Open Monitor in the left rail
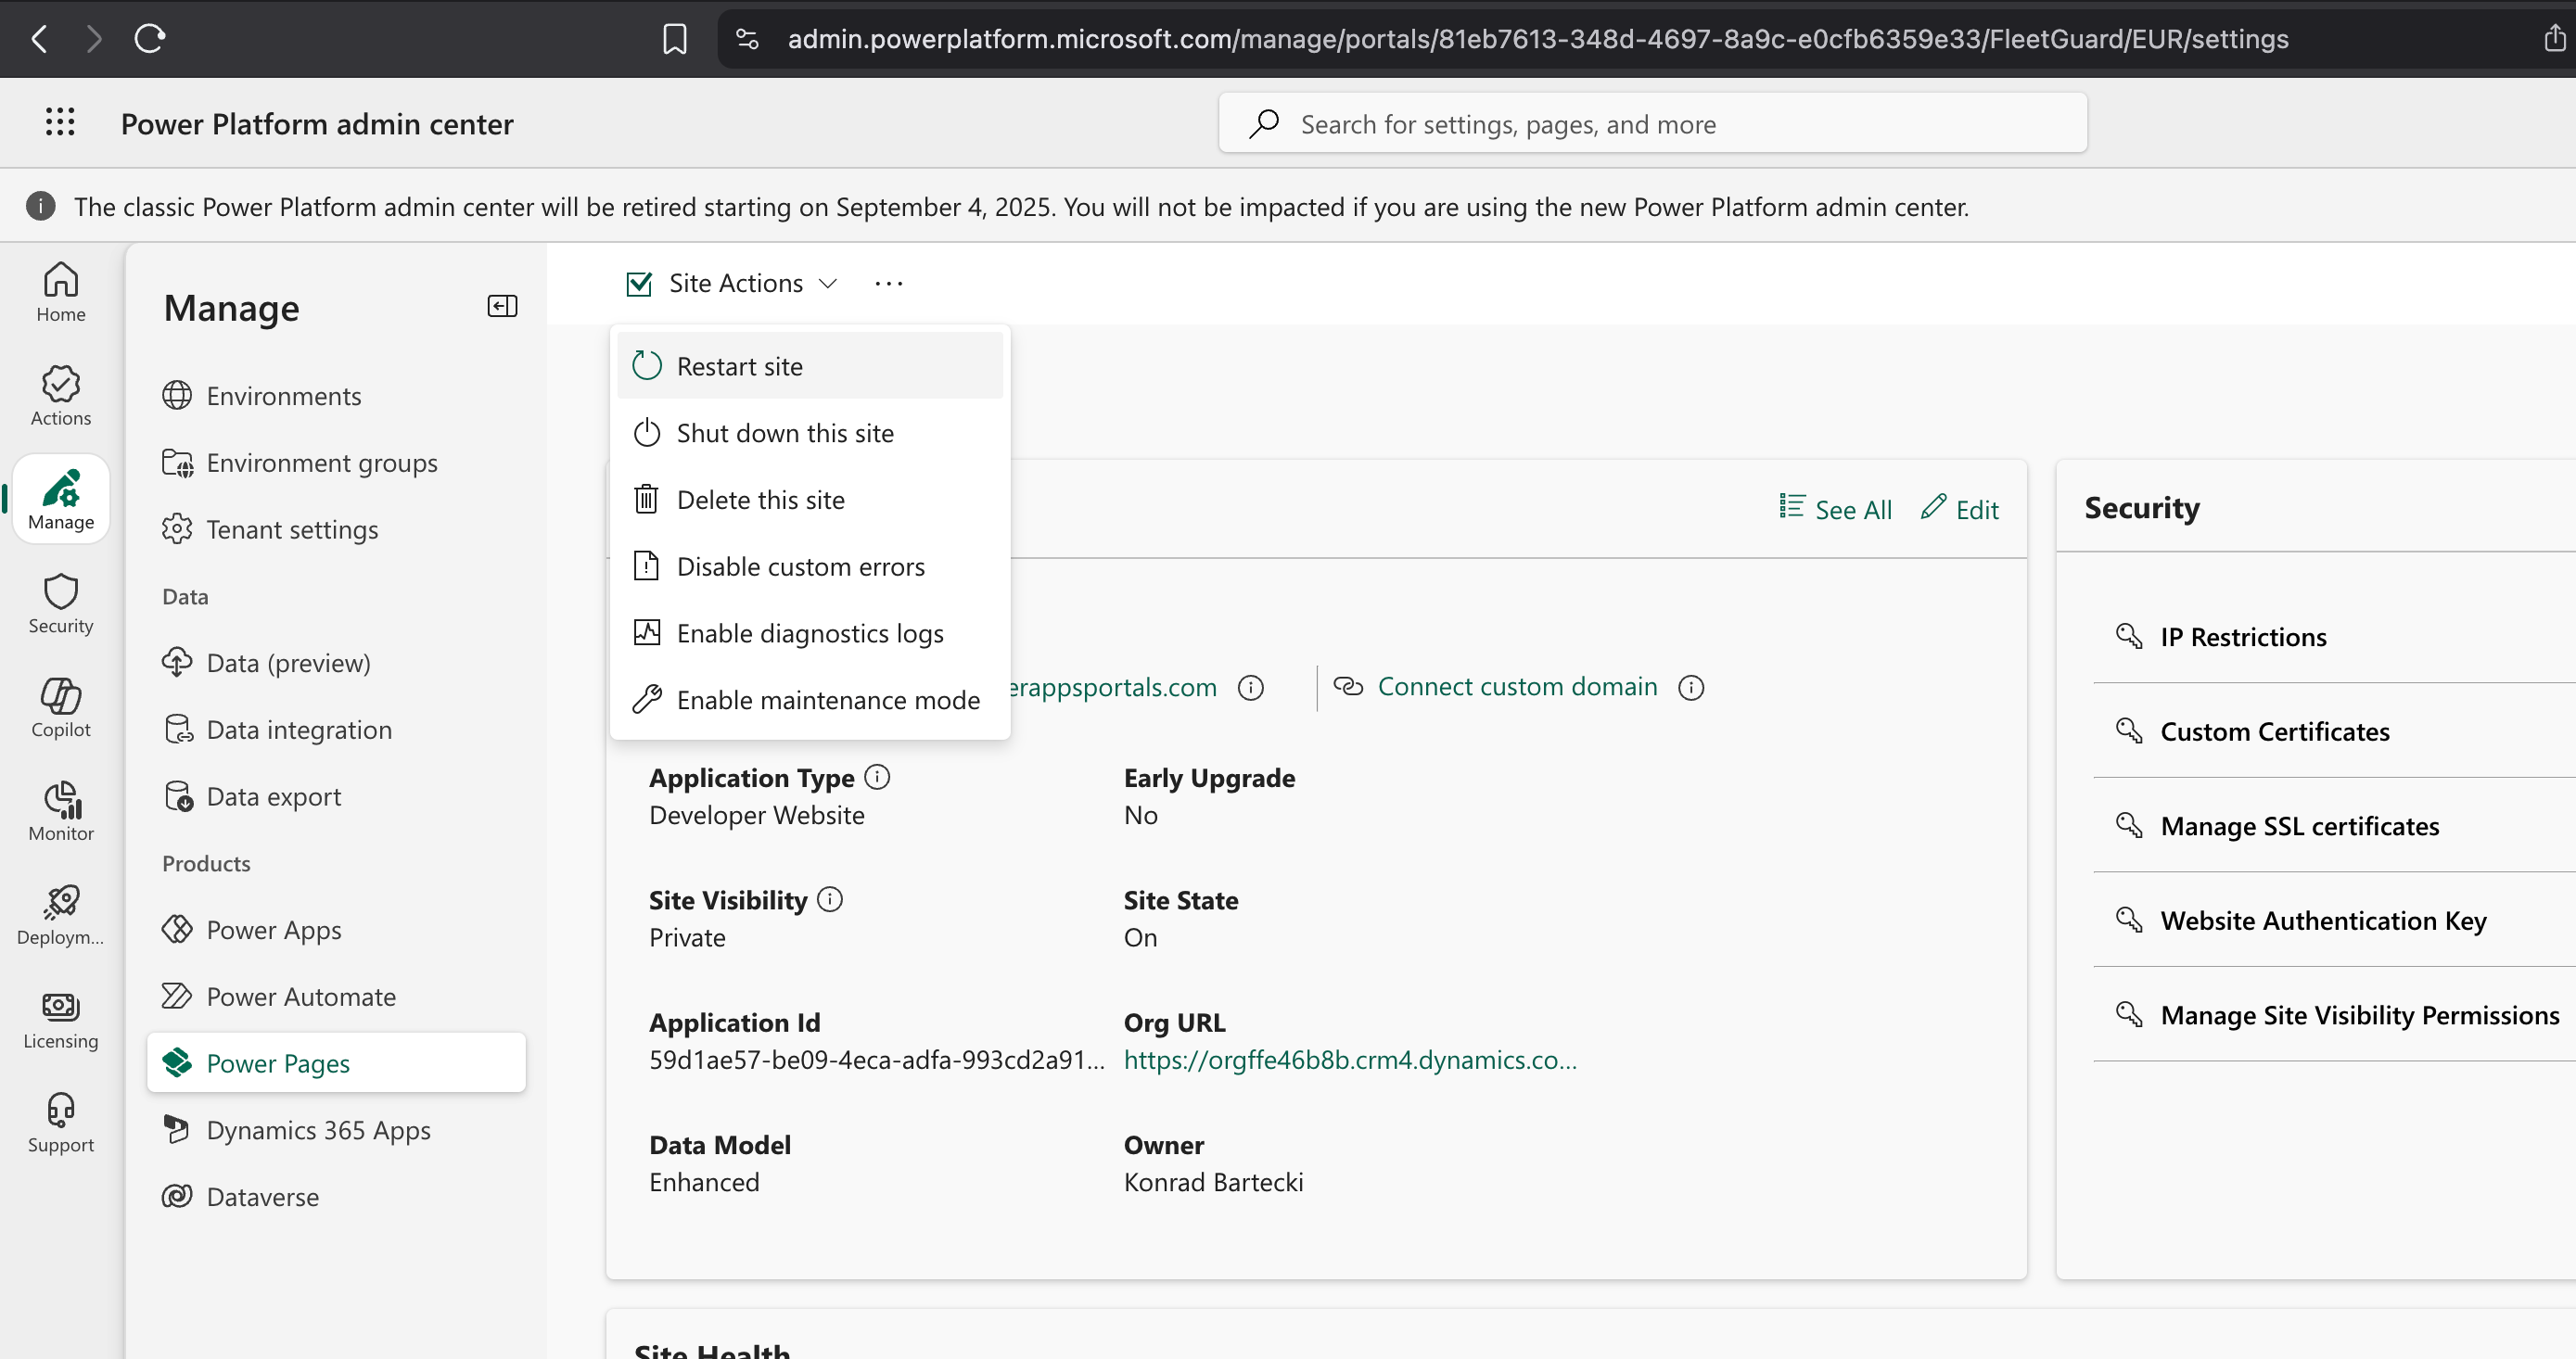The image size is (2576, 1359). click(x=61, y=811)
